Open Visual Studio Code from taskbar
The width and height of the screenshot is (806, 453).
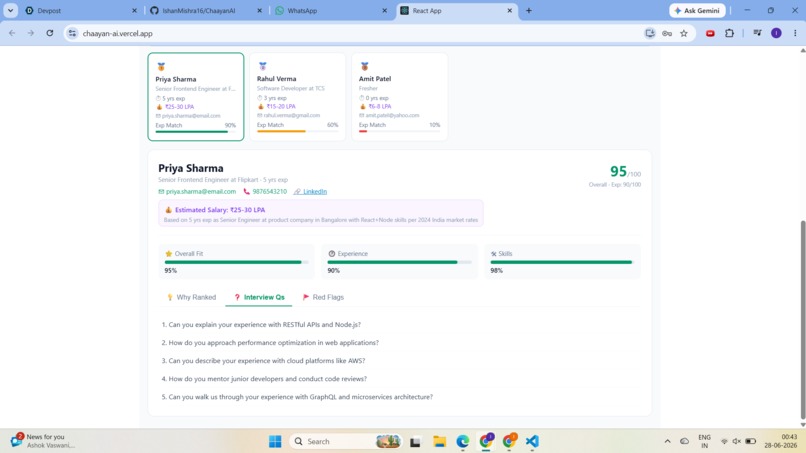[x=532, y=441]
